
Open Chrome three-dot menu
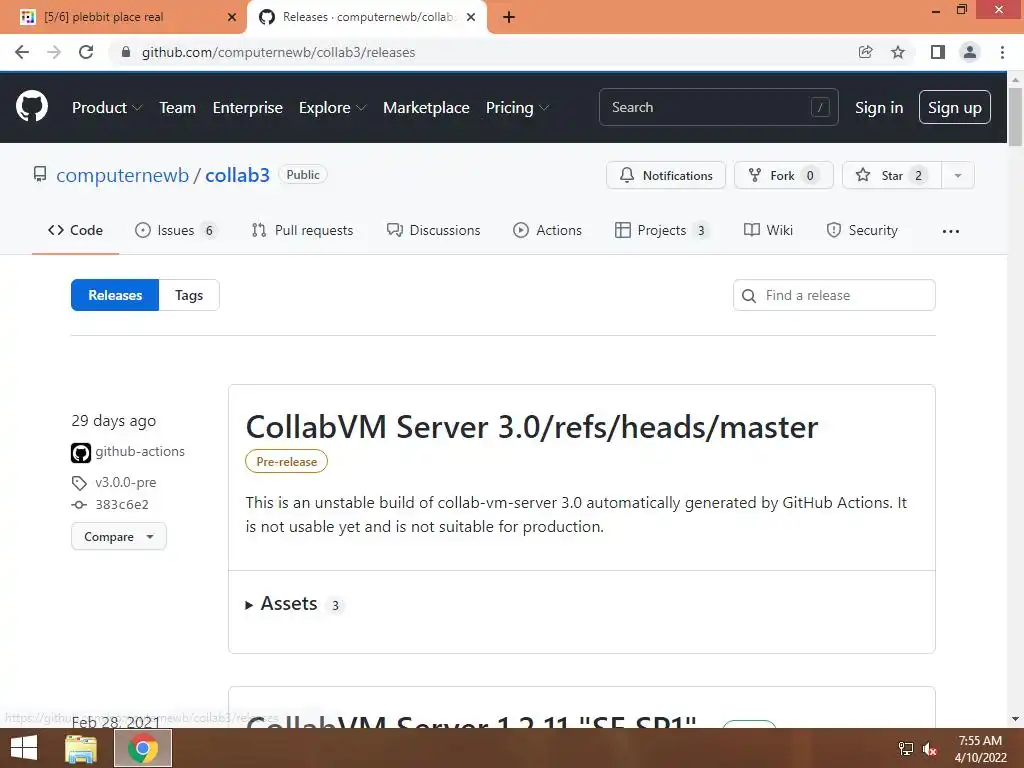1002,52
